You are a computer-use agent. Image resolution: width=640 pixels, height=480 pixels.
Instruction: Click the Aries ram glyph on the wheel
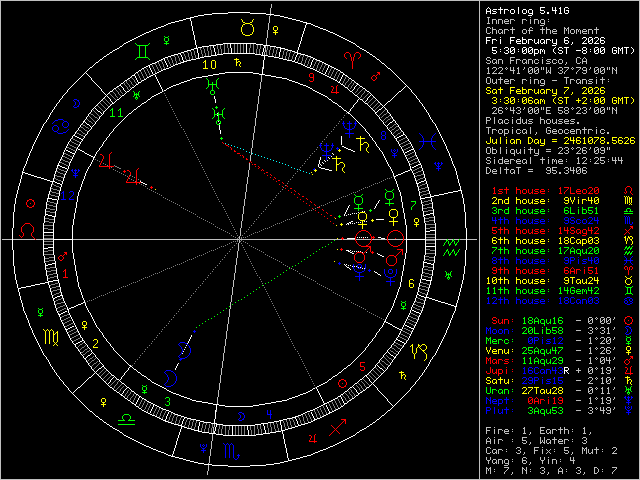click(354, 57)
